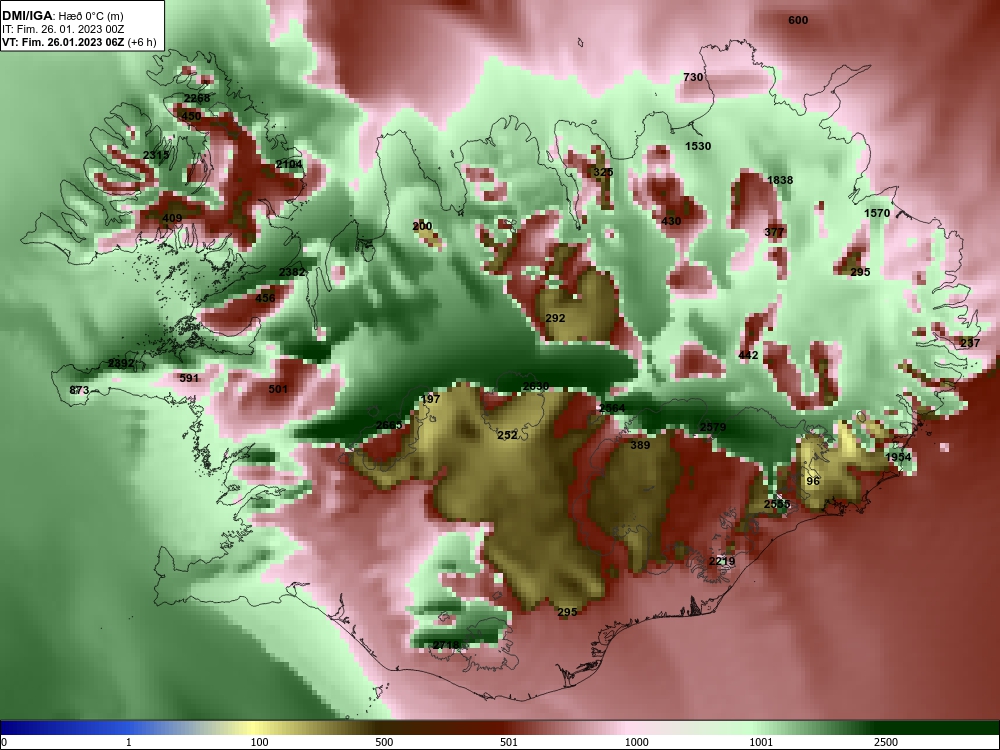The image size is (1000, 750).
Task: Click the map title 'DMI/IGA: Hæð 0°C (m)'
Action: point(62,15)
